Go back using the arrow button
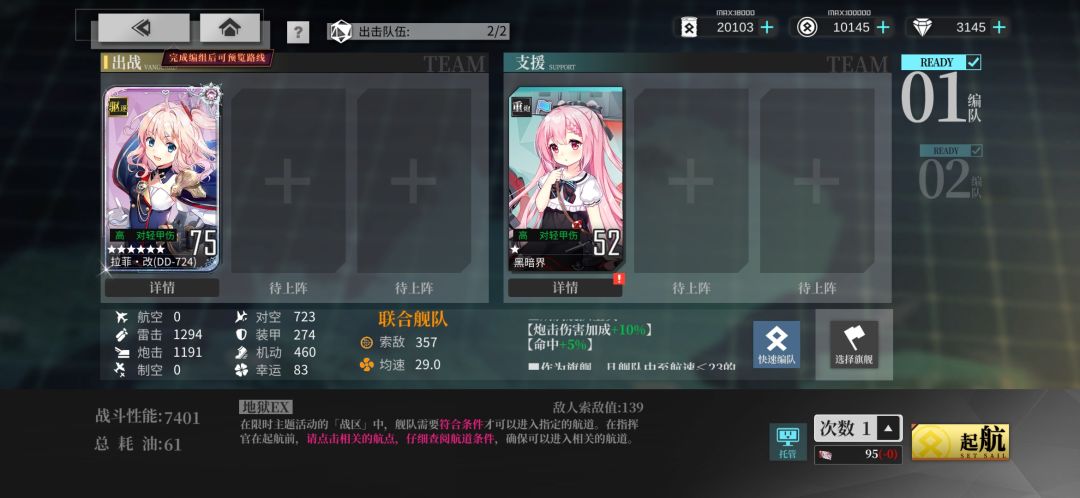The height and width of the screenshot is (498, 1080). (143, 28)
